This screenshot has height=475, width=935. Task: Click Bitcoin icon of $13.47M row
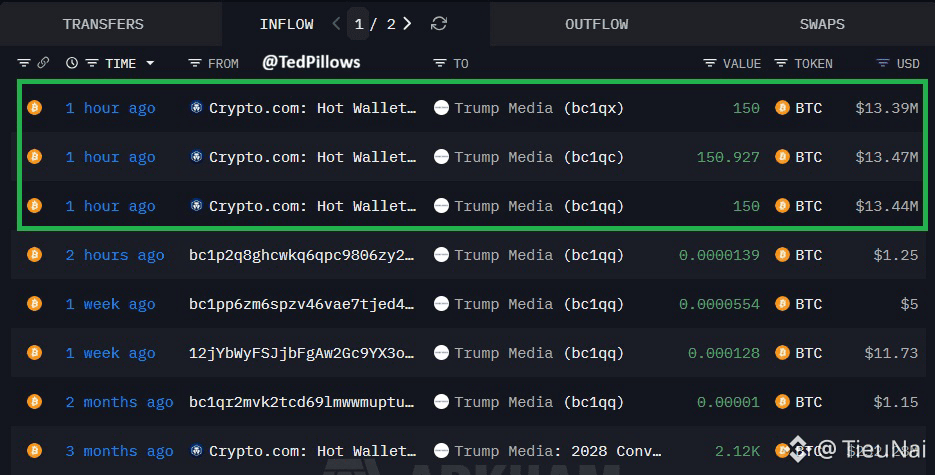35,157
